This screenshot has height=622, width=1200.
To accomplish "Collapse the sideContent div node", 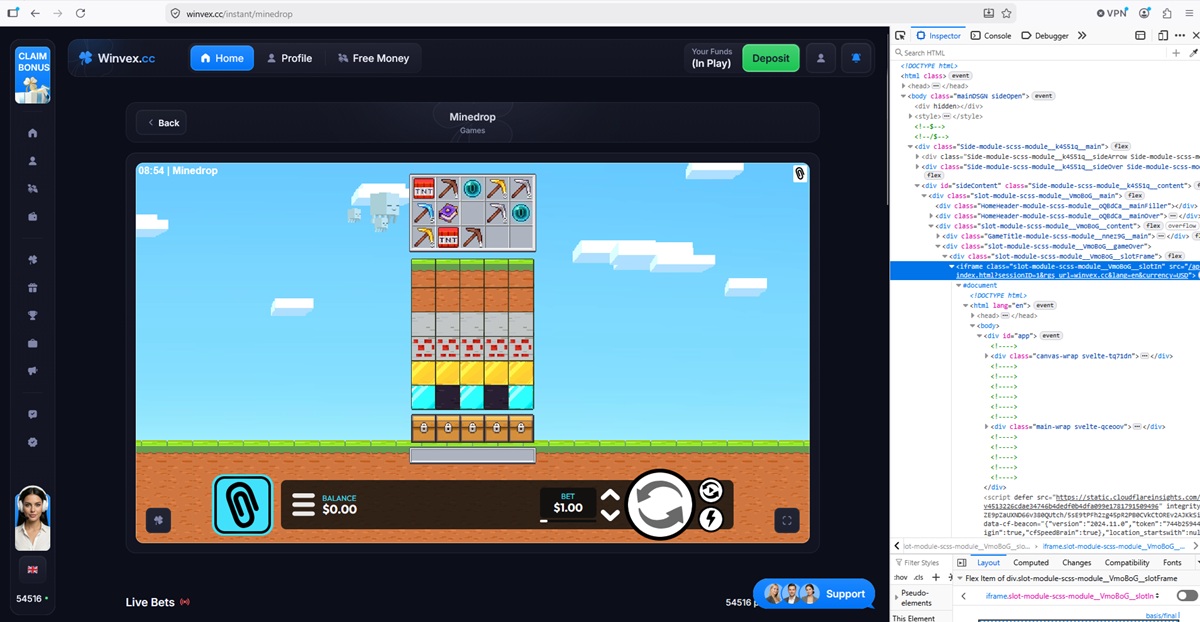I will pos(918,185).
